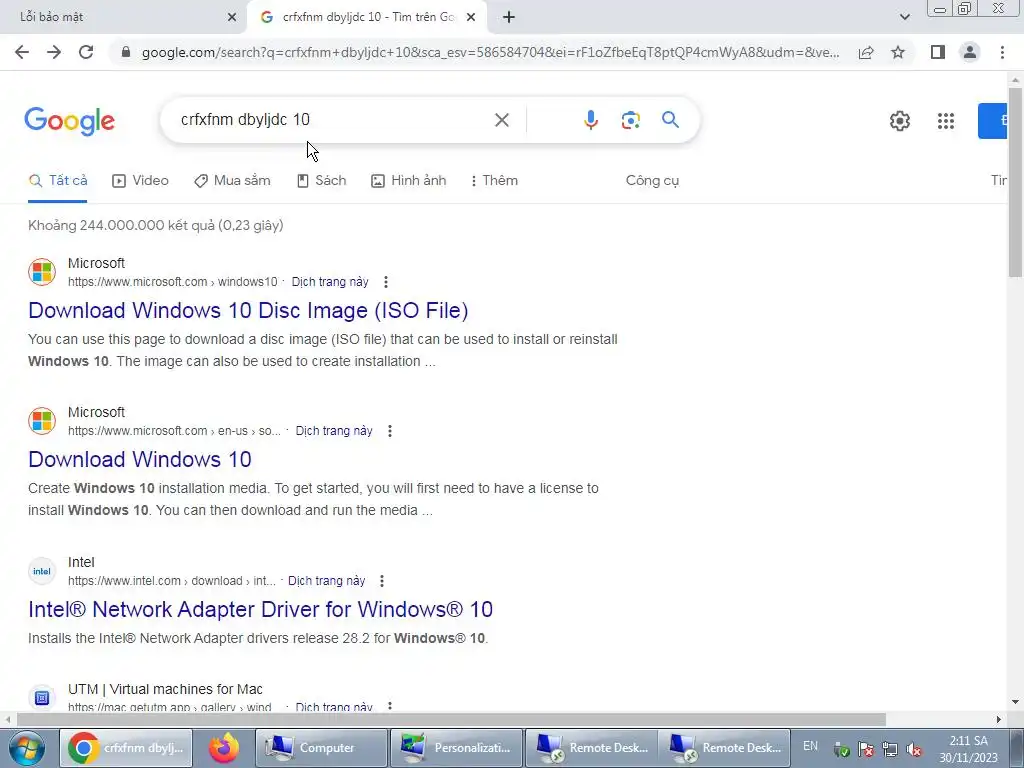Search by image with Google Lens
1024x768 pixels.
(x=630, y=120)
